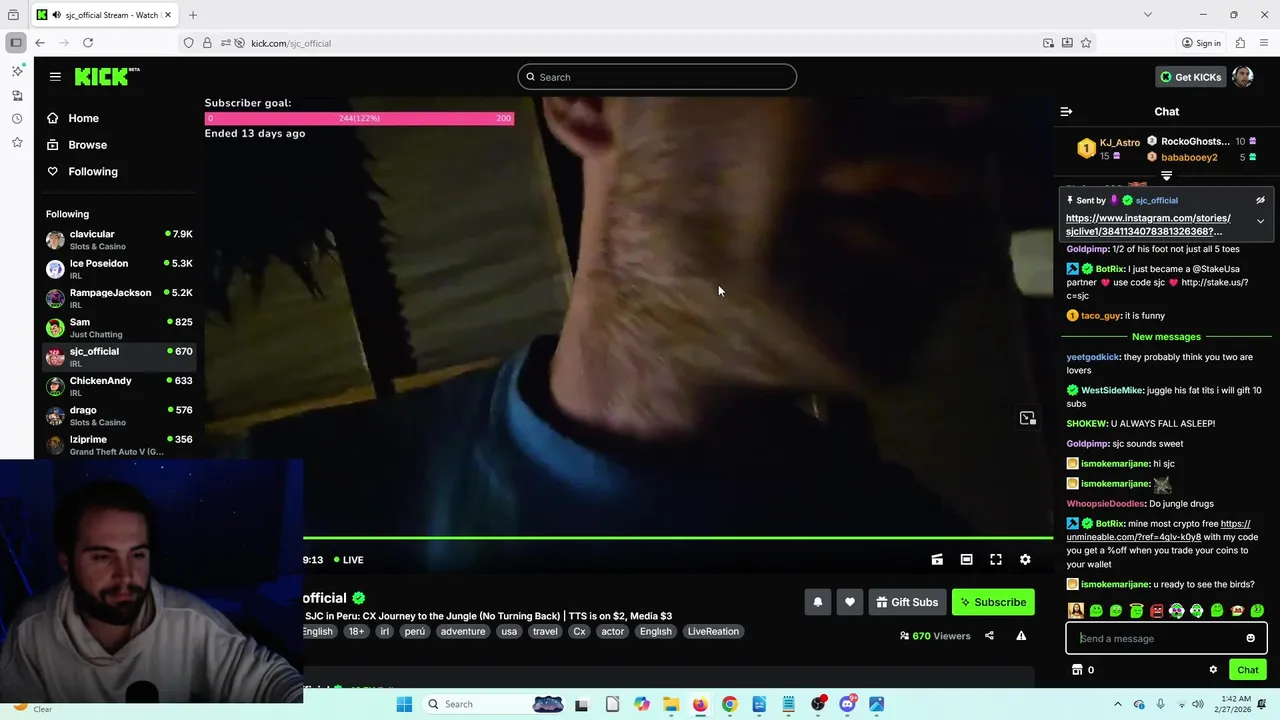Viewport: 1280px width, 720px height.
Task: Open drago's Slots & Casino channel
Action: (119, 416)
